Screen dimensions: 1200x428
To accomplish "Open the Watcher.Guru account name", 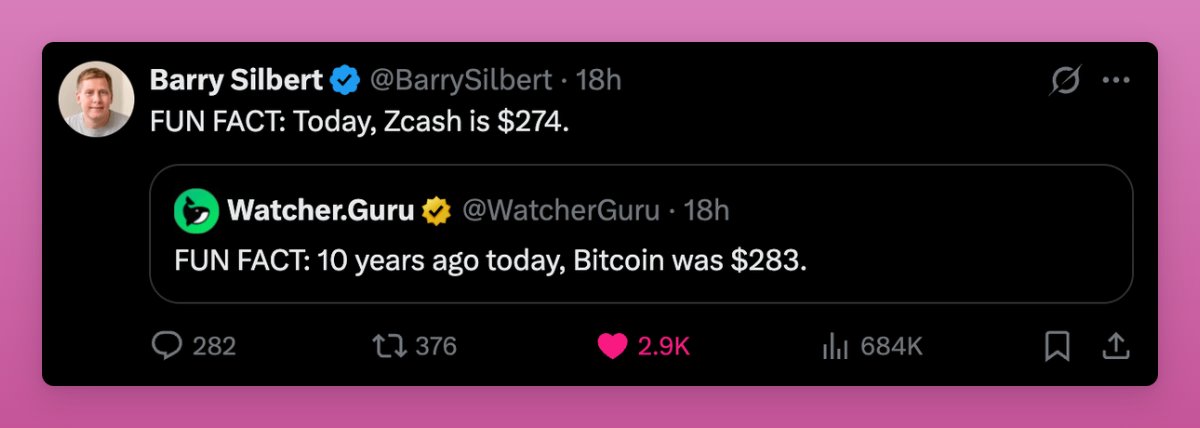I will pyautogui.click(x=320, y=210).
